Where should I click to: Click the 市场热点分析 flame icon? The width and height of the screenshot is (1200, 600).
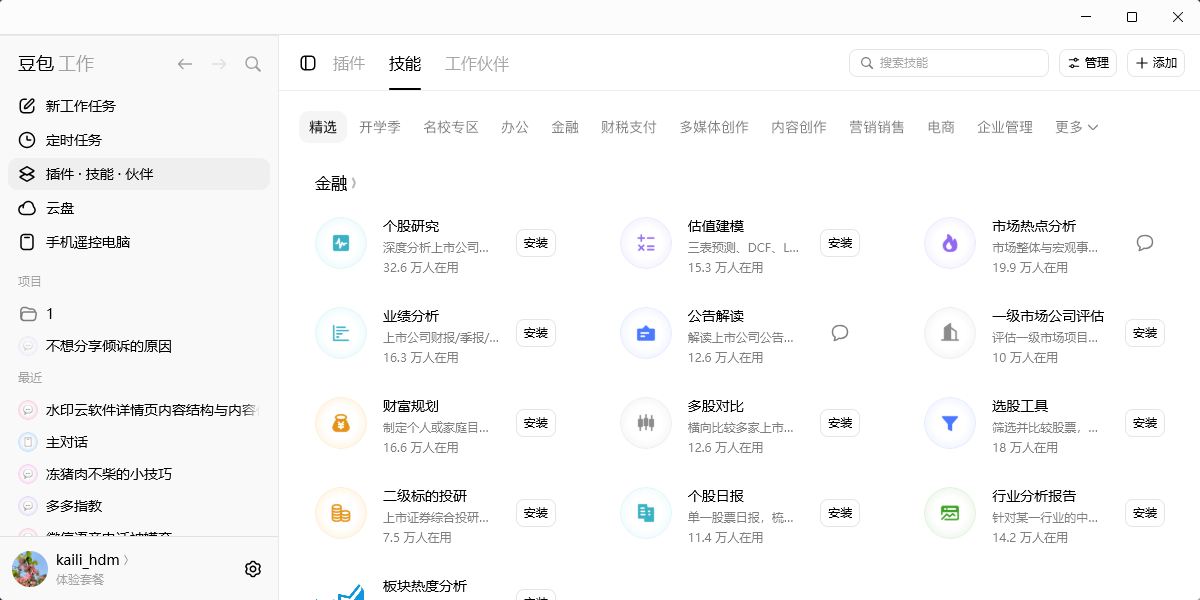click(x=950, y=243)
